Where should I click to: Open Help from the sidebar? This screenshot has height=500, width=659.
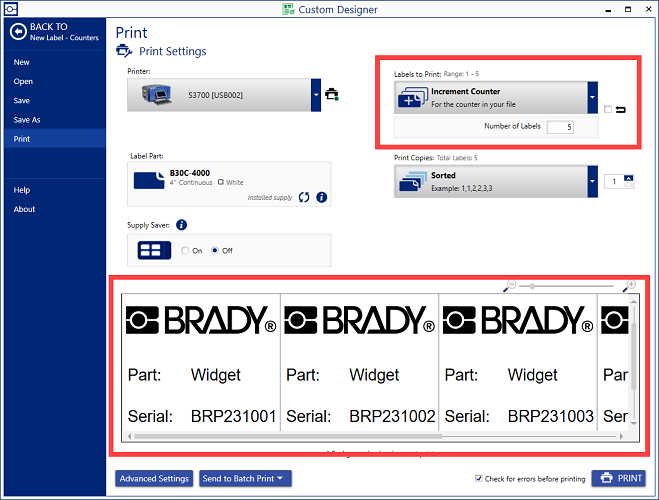22,190
